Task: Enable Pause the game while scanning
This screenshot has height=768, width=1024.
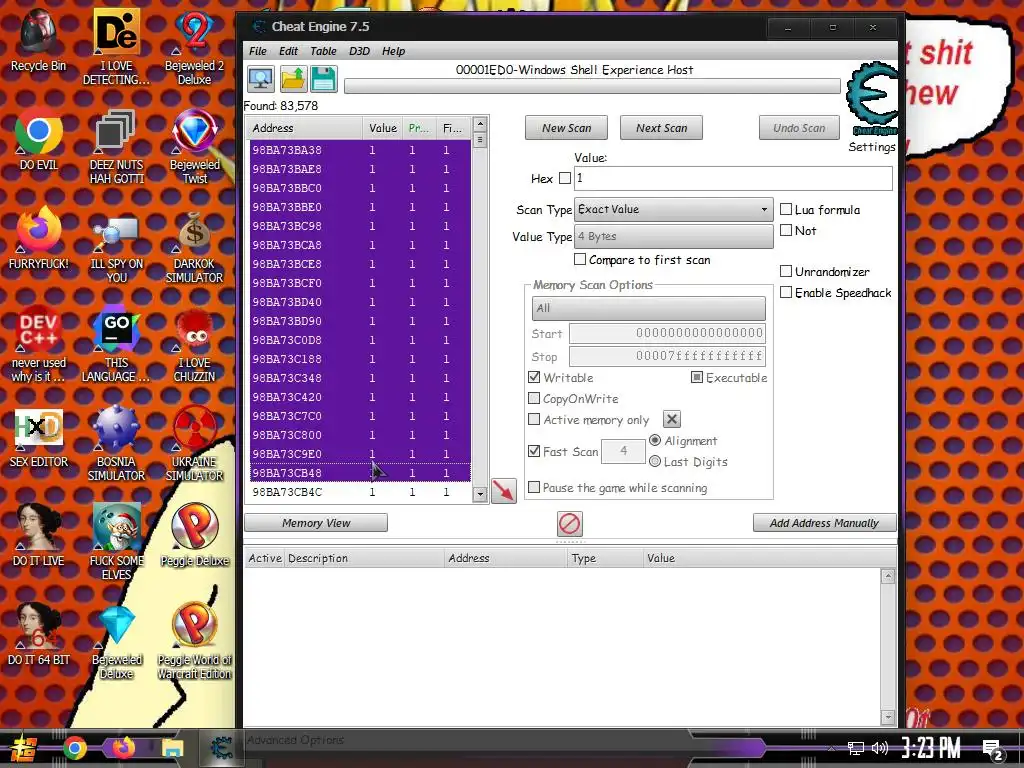Action: [x=534, y=487]
